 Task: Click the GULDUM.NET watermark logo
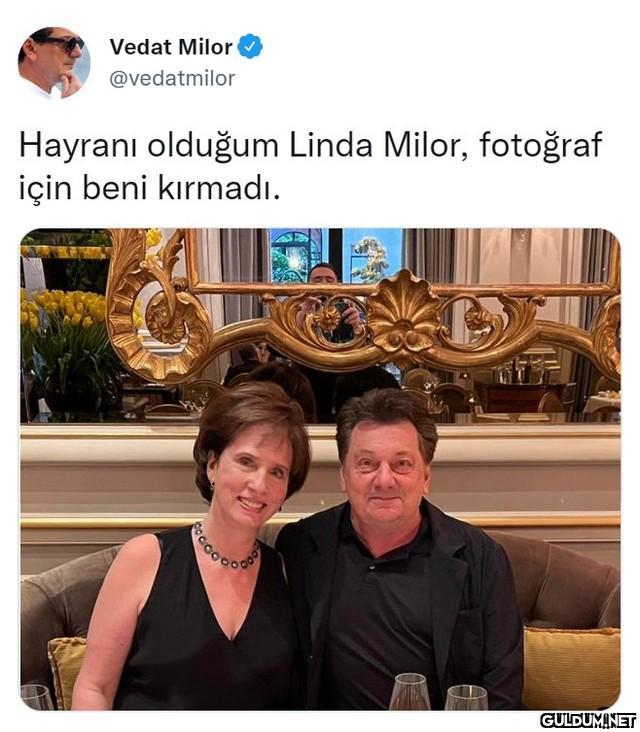(x=588, y=721)
